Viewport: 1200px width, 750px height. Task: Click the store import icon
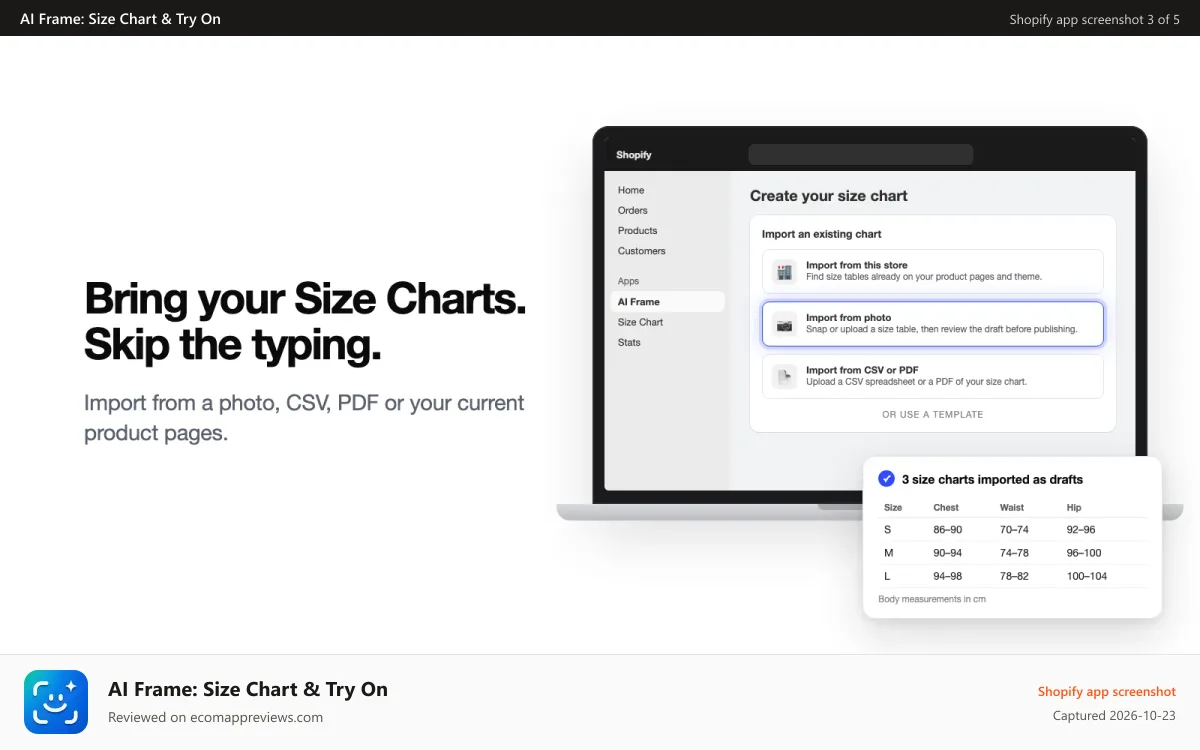click(x=785, y=271)
